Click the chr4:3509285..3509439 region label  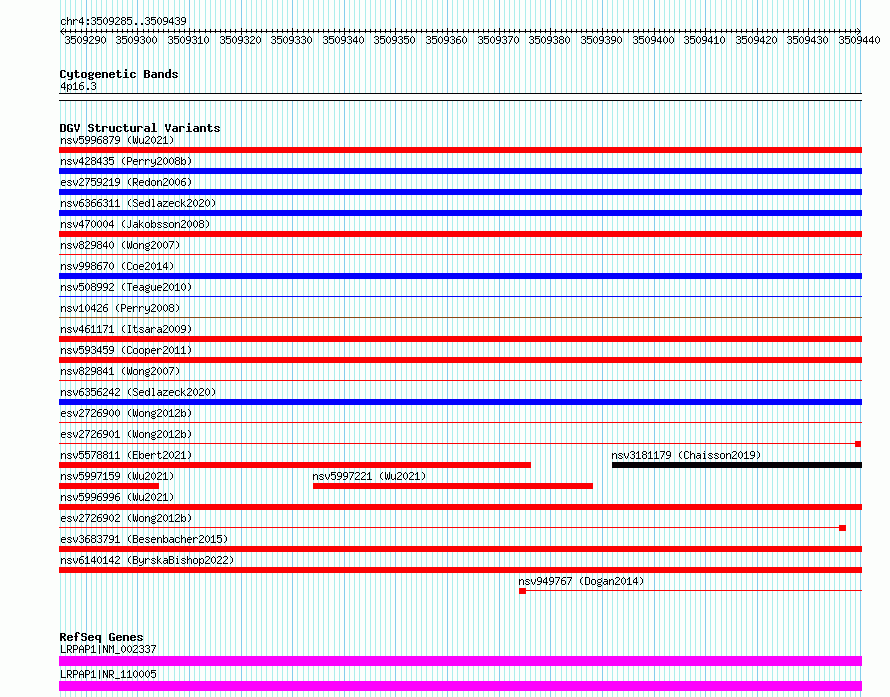coord(123,21)
